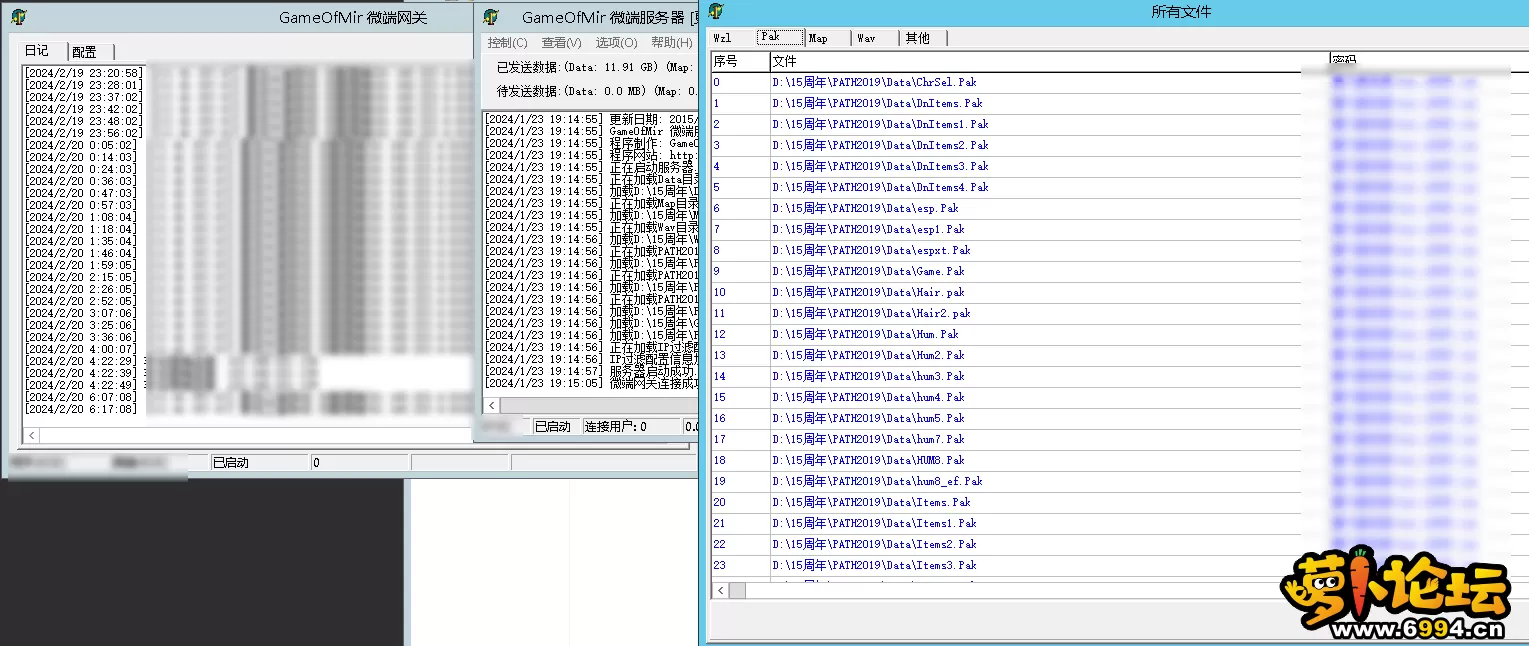The width and height of the screenshot is (1529, 646).
Task: Click gateway log horizontal scrollbar left arrow
Action: 31,435
